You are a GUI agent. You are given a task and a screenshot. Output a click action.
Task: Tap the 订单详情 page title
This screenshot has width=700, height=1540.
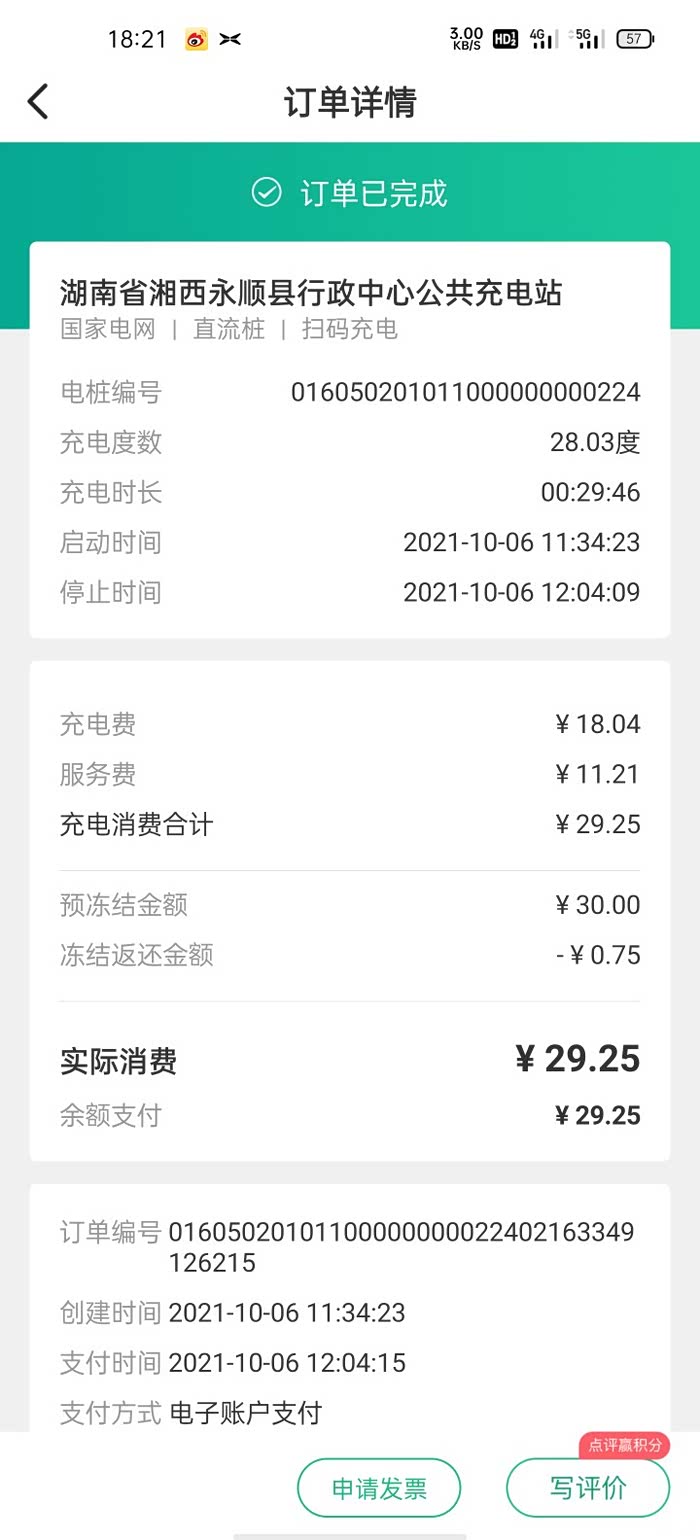coord(350,102)
